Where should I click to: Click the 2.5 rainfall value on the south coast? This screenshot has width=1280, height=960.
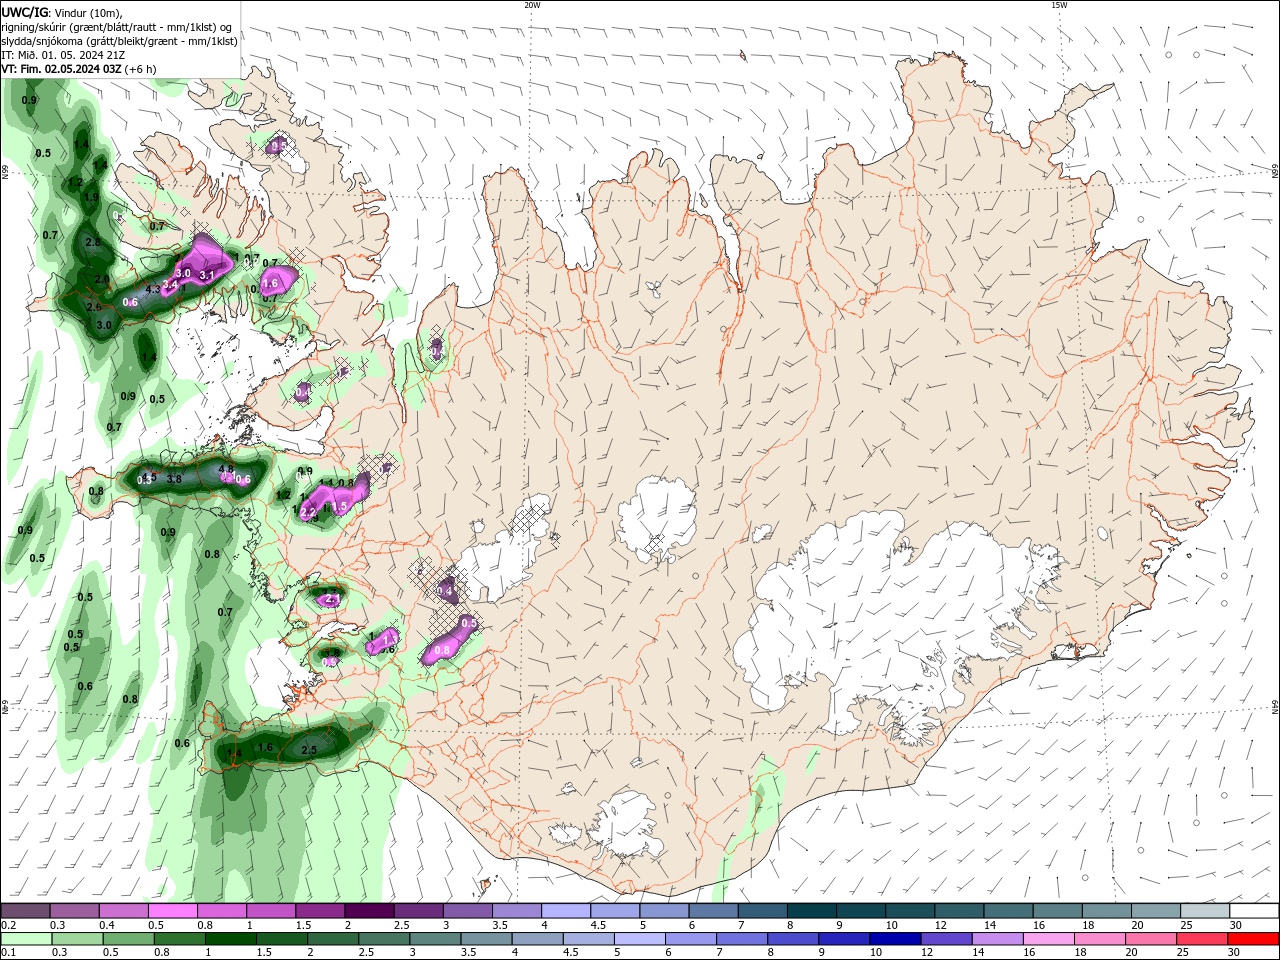click(x=309, y=750)
